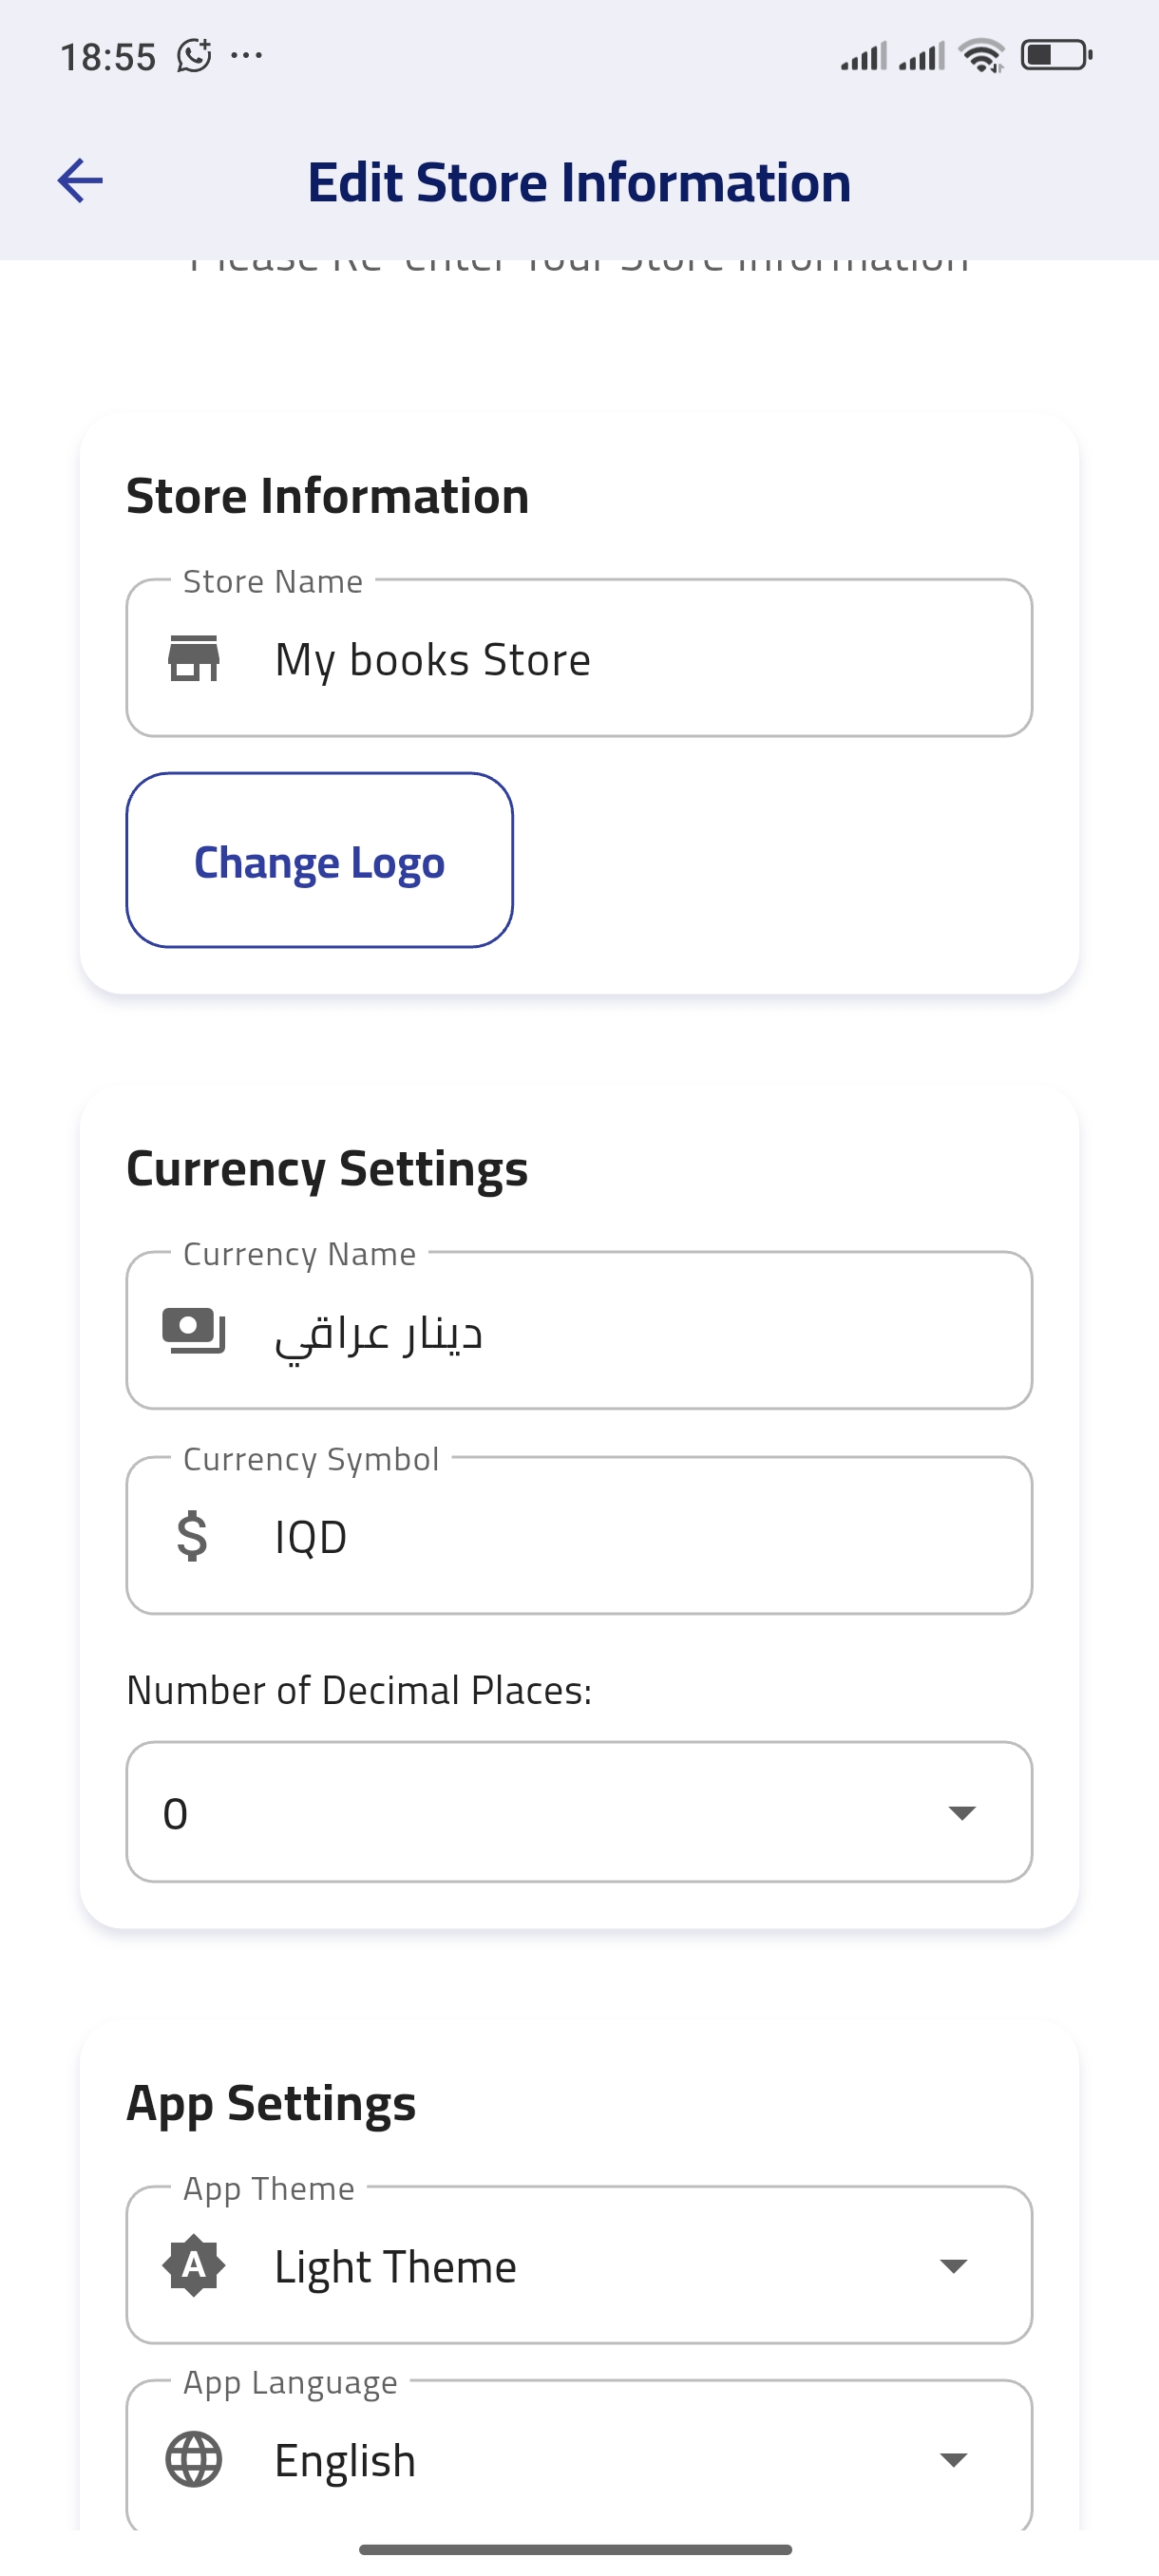Tap the globe icon for App Language

193,2459
